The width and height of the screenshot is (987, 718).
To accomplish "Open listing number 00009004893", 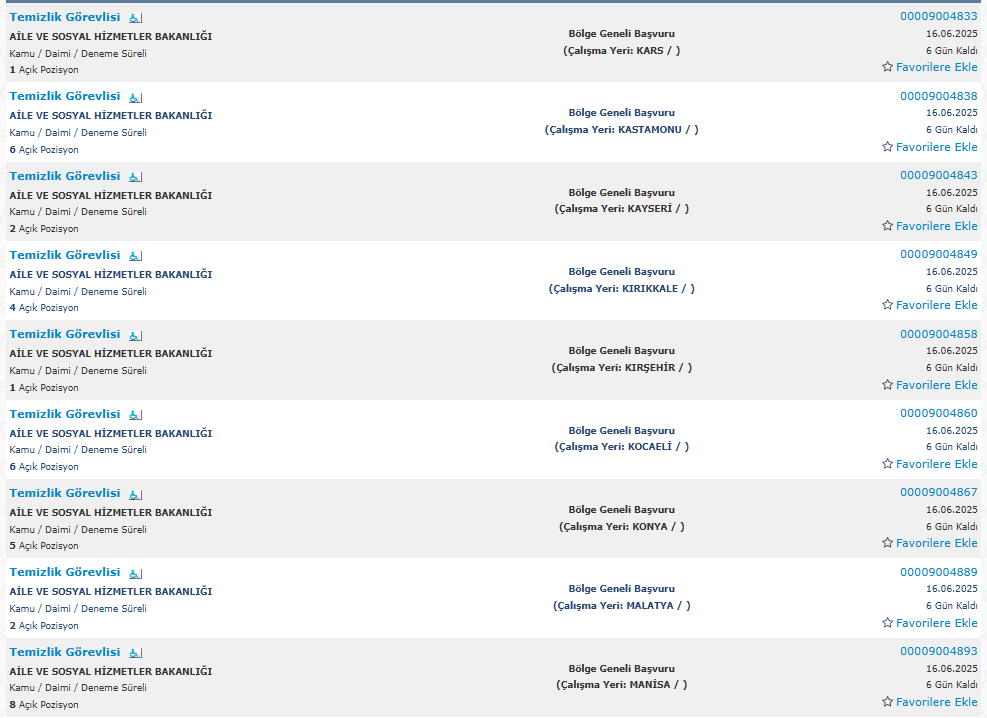I will tap(938, 651).
